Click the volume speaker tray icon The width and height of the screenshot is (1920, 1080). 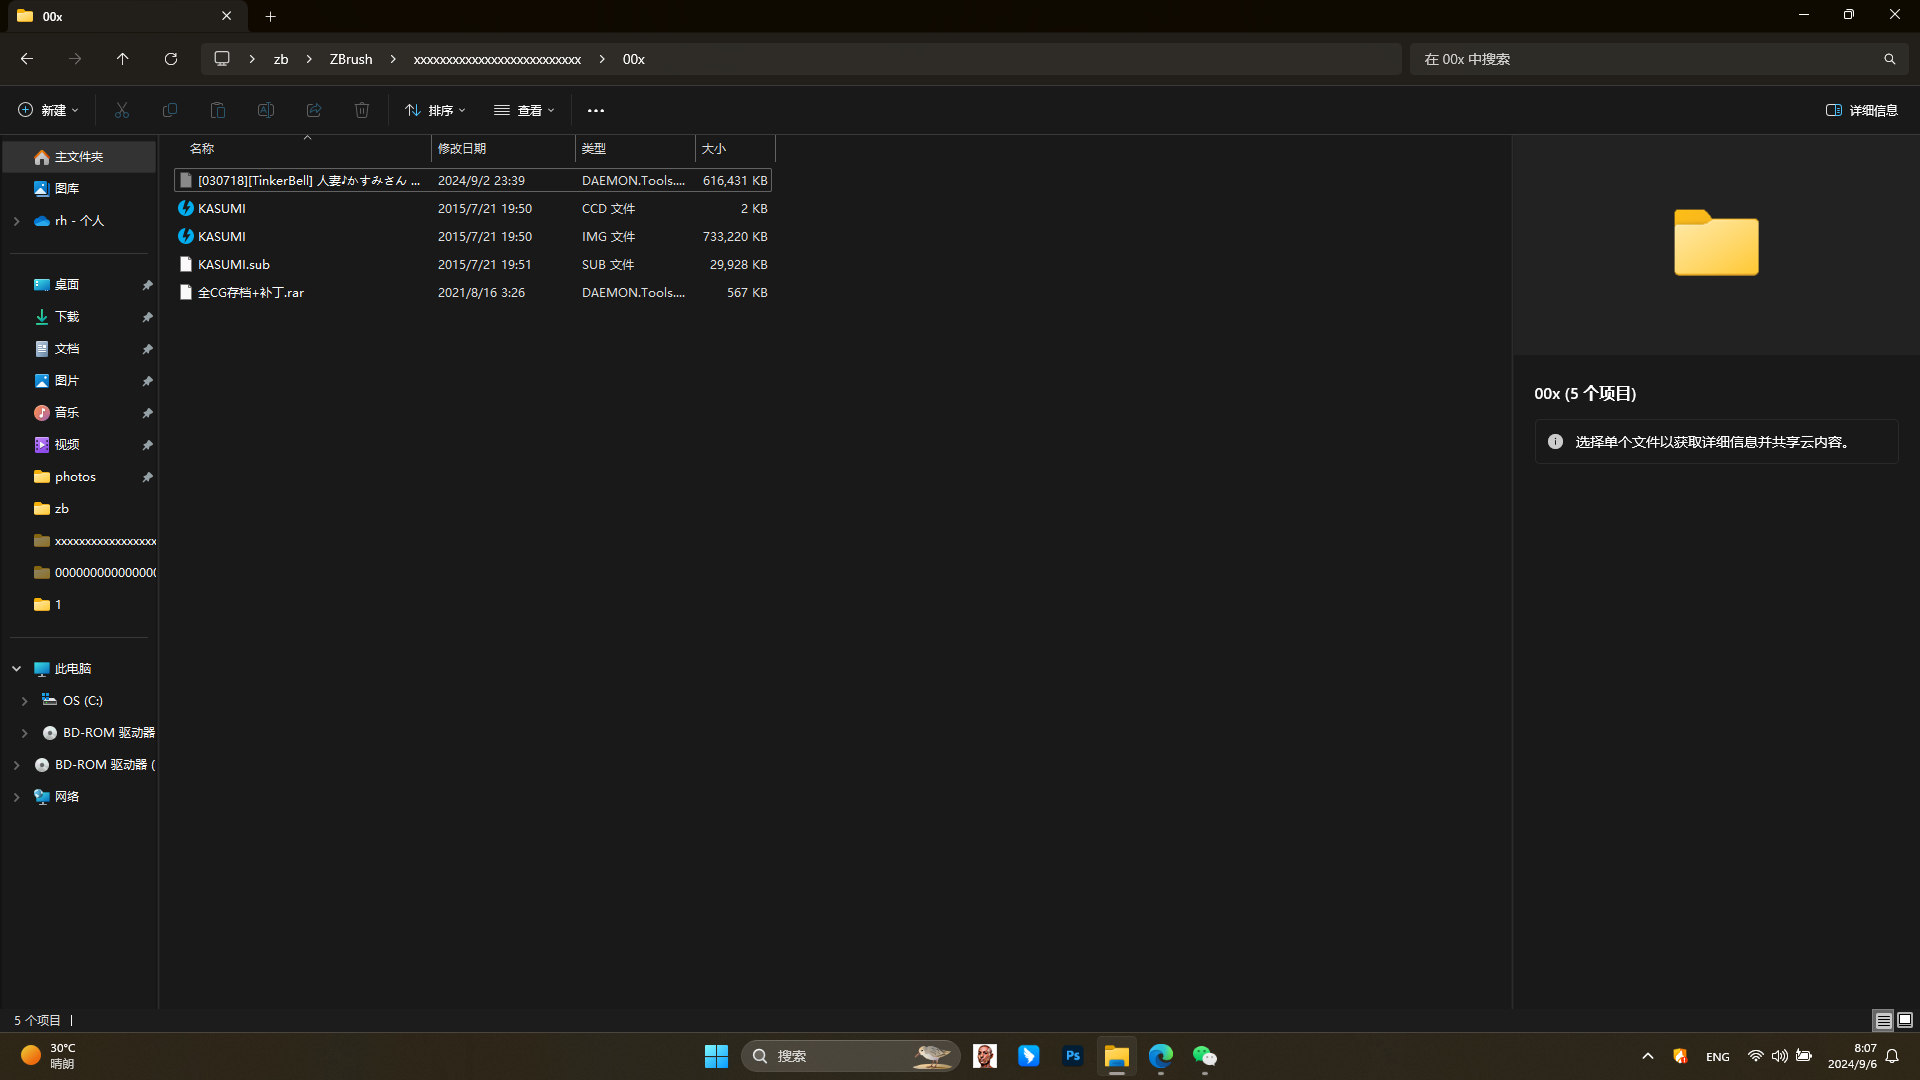point(1780,1056)
